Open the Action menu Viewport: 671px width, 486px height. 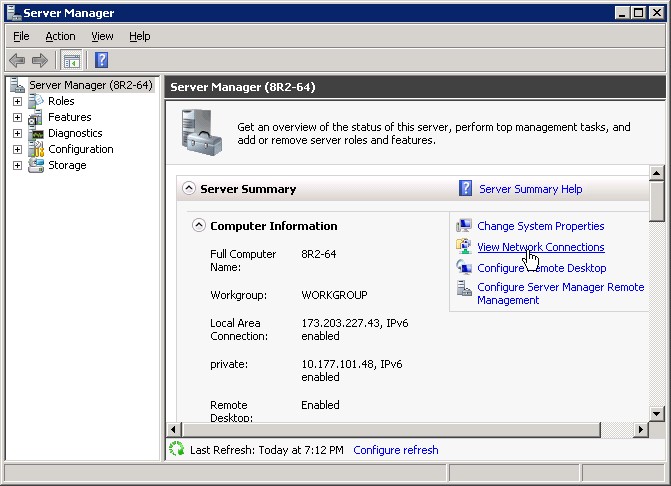(x=60, y=36)
